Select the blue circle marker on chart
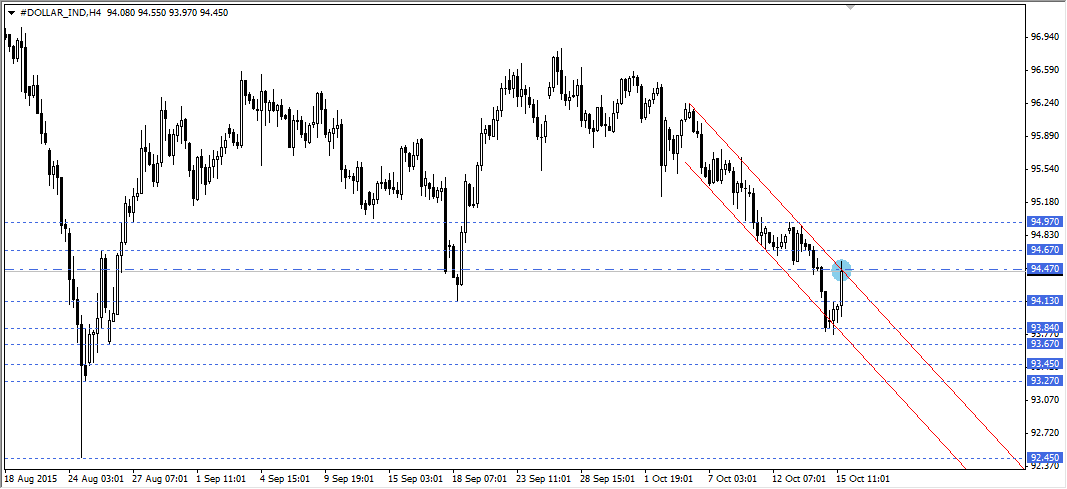1067x489 pixels. [x=842, y=268]
